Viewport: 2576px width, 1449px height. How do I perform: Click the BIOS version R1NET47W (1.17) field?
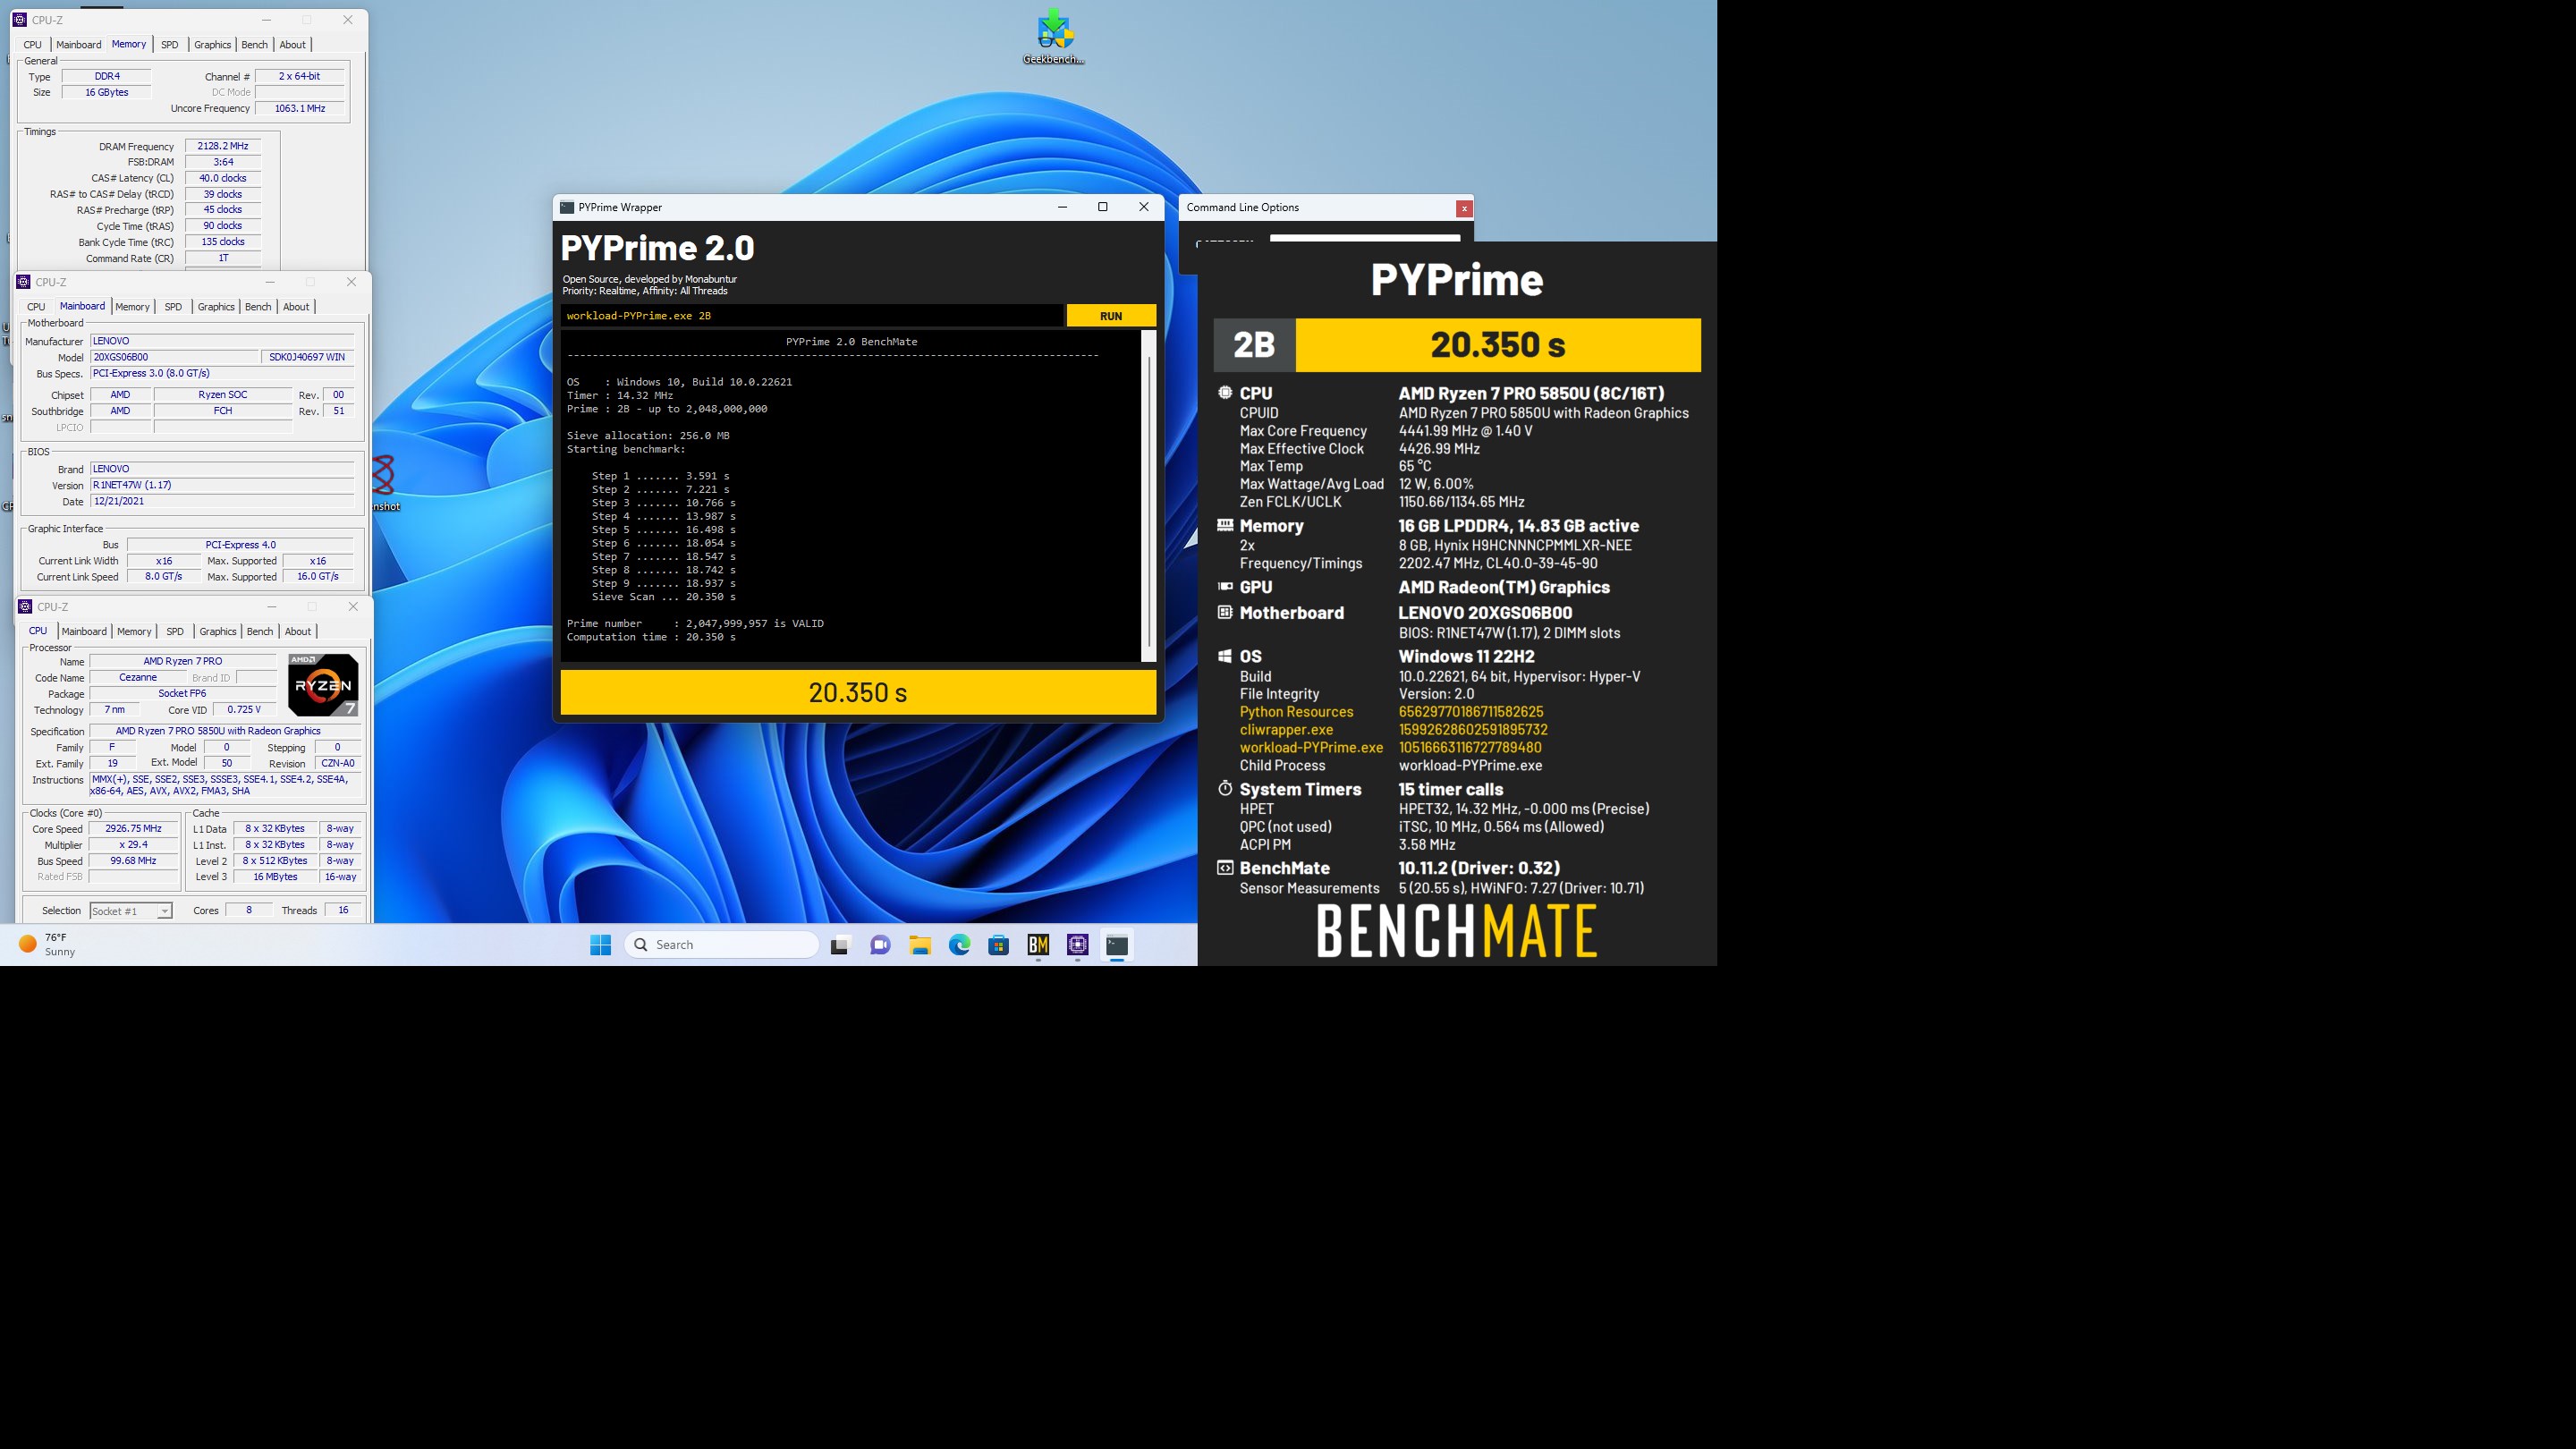[222, 485]
